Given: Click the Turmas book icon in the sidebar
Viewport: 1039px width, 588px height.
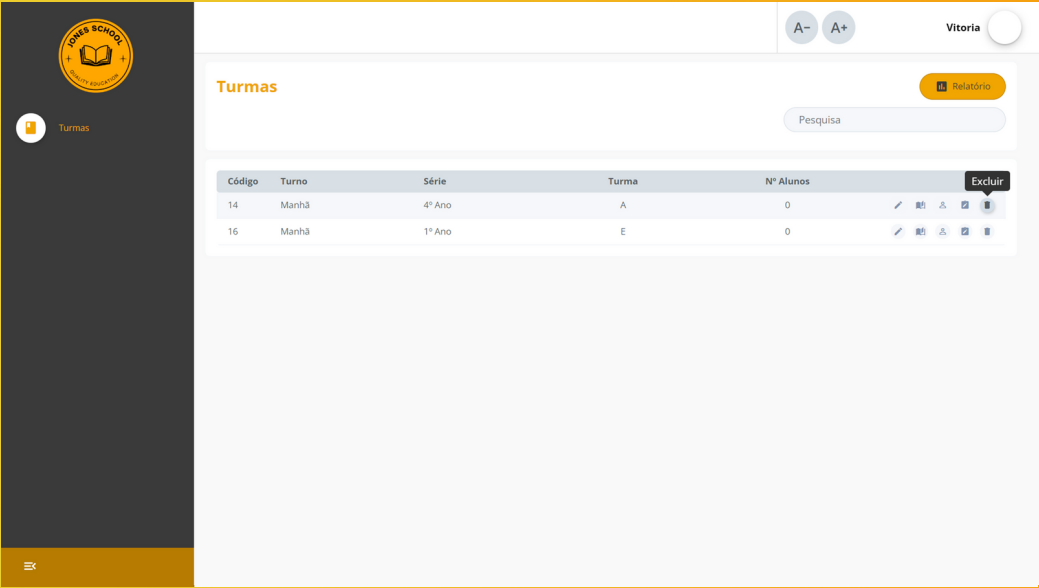Looking at the screenshot, I should click(30, 128).
